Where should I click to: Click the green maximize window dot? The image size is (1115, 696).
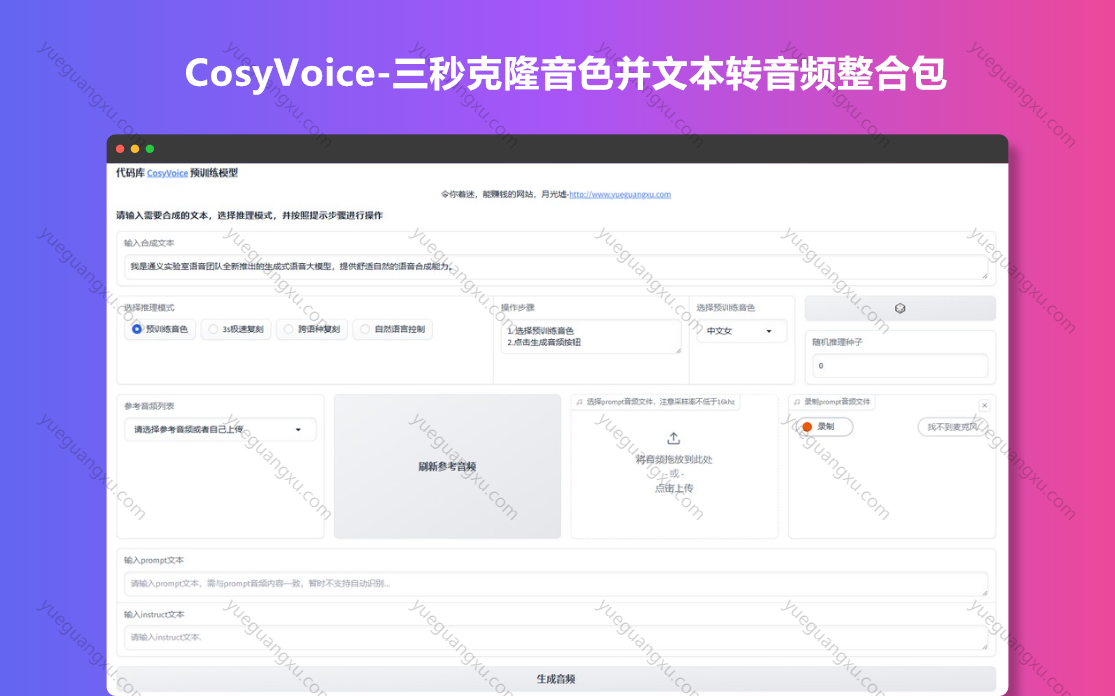tap(150, 149)
